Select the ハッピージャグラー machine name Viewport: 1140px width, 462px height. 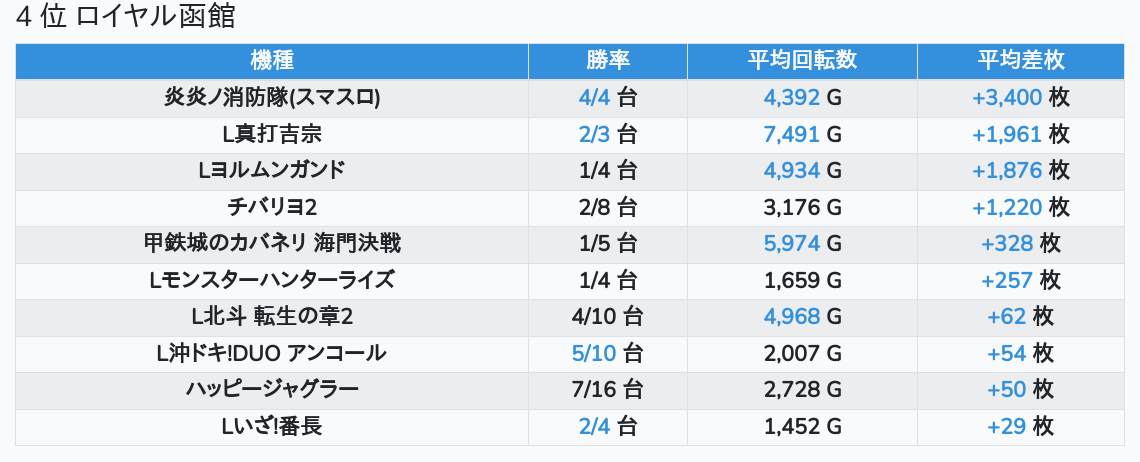click(x=272, y=390)
